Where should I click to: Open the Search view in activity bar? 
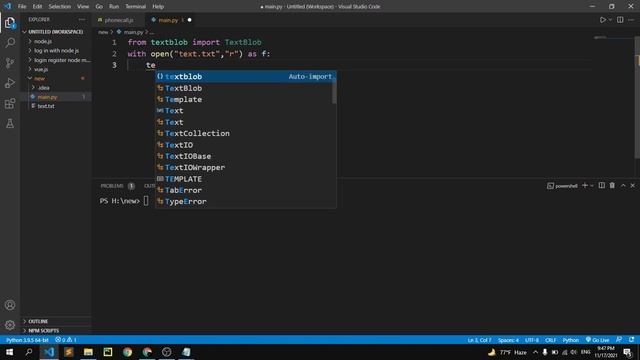pyautogui.click(x=10, y=42)
